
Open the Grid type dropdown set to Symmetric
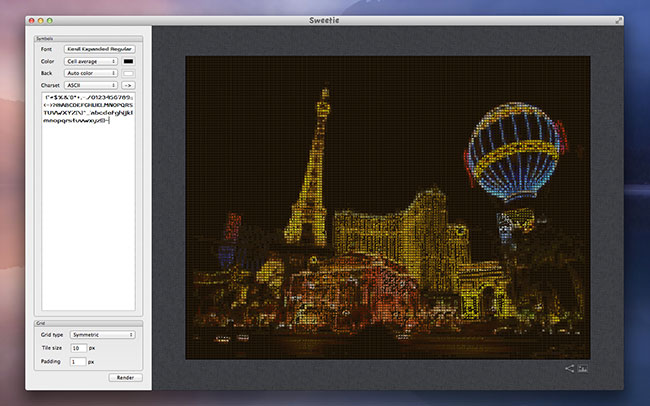[x=103, y=334]
